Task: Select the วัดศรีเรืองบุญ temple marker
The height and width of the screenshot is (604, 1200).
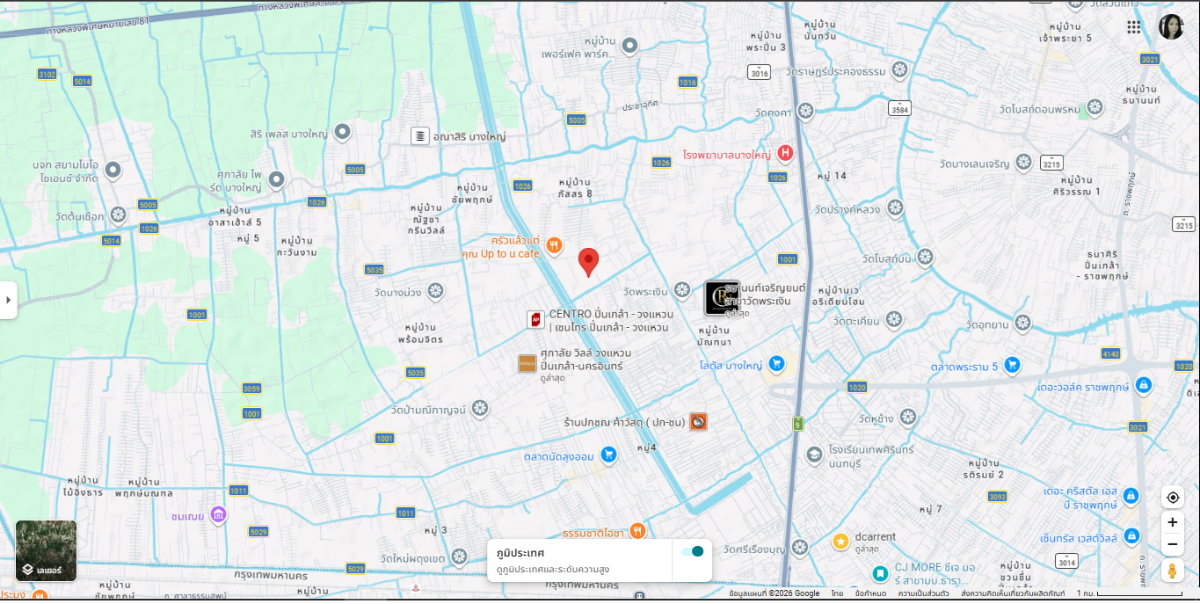Action: (800, 548)
